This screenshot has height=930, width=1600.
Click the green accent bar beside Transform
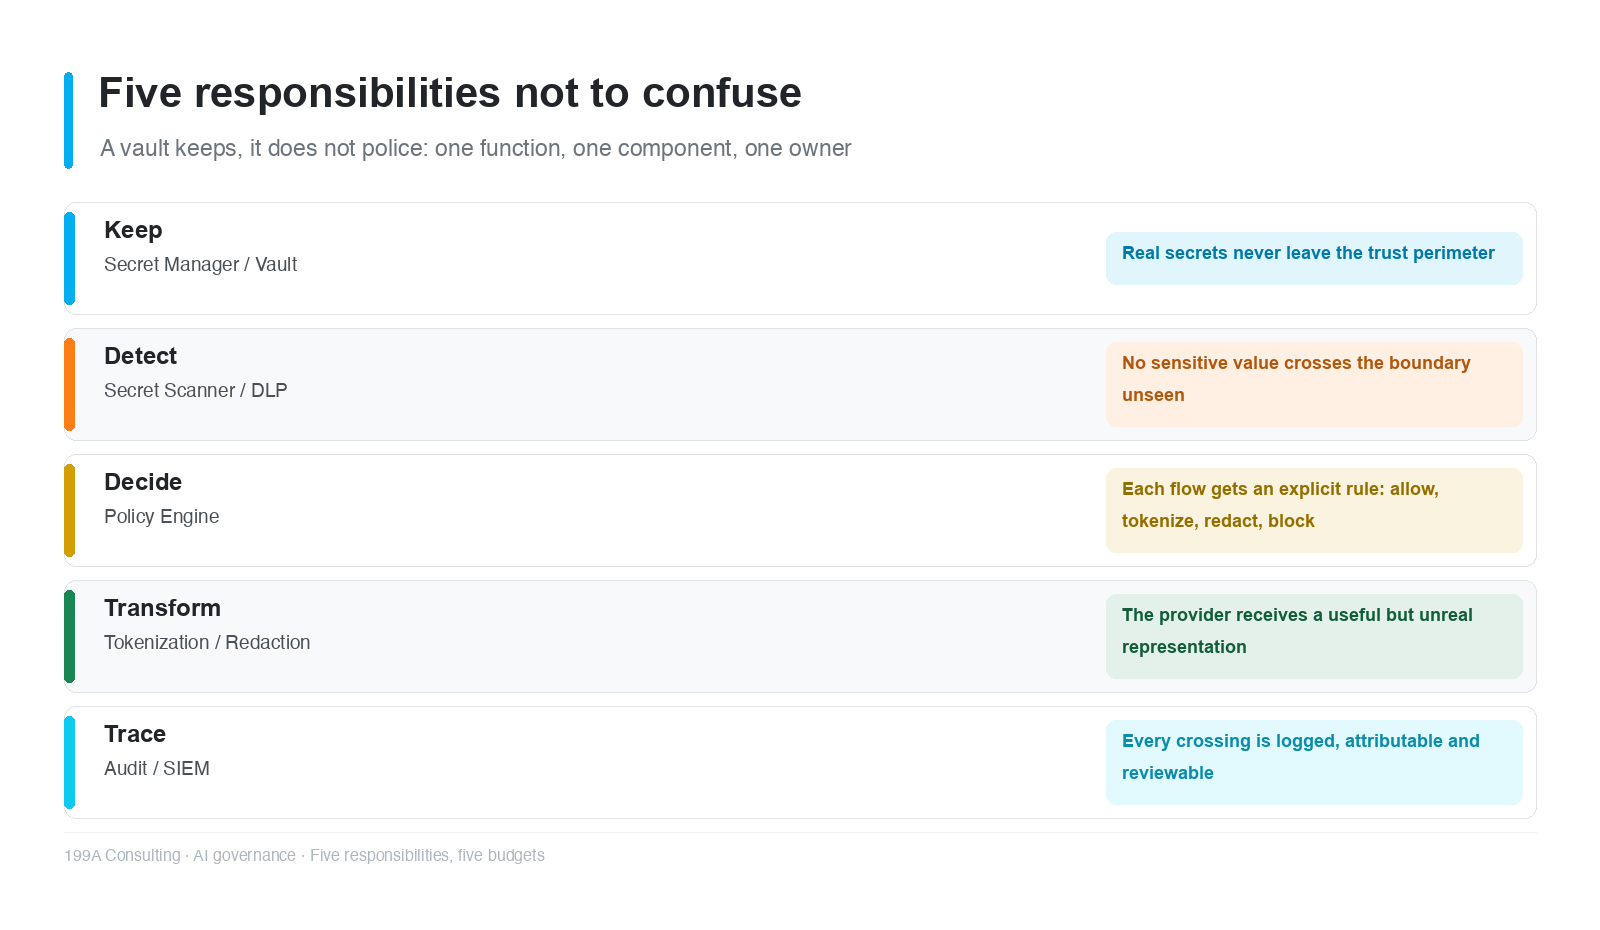click(x=69, y=636)
